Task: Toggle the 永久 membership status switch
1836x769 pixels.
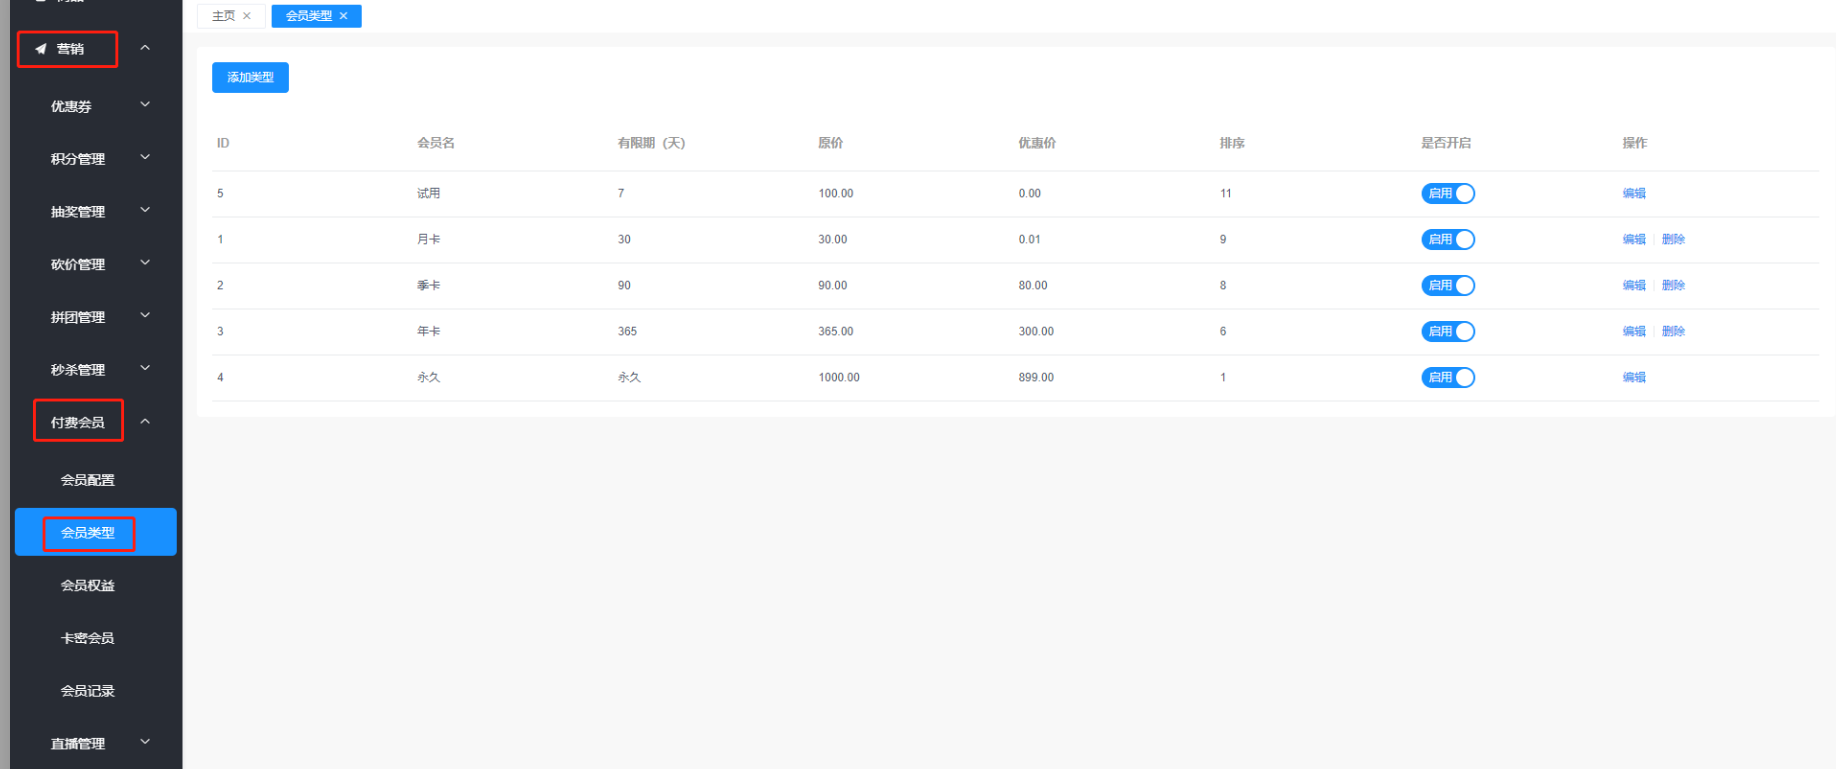Action: [x=1447, y=378]
